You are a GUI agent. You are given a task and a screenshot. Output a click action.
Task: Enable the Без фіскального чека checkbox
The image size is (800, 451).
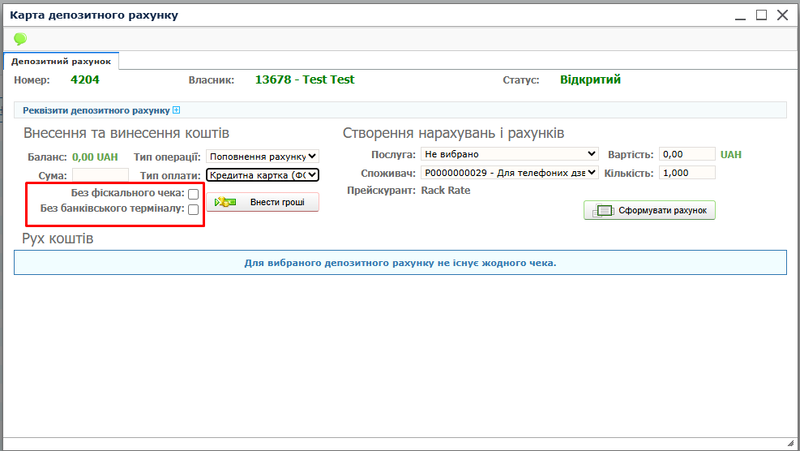(193, 193)
